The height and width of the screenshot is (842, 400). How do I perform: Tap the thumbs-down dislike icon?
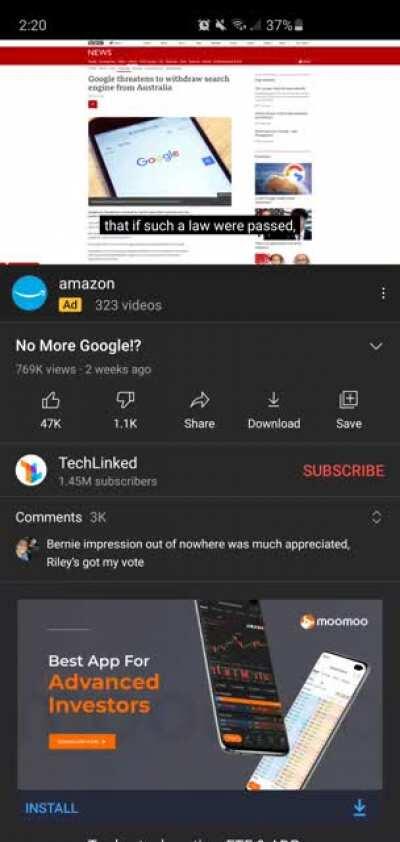click(x=125, y=400)
